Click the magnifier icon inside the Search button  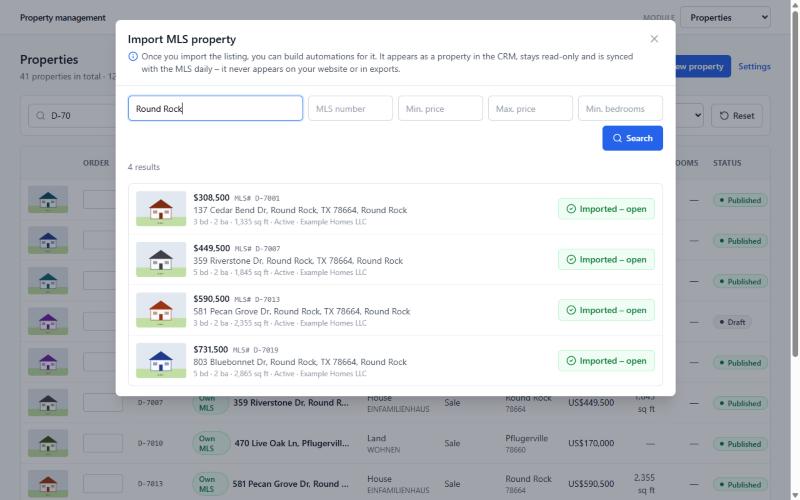point(617,138)
